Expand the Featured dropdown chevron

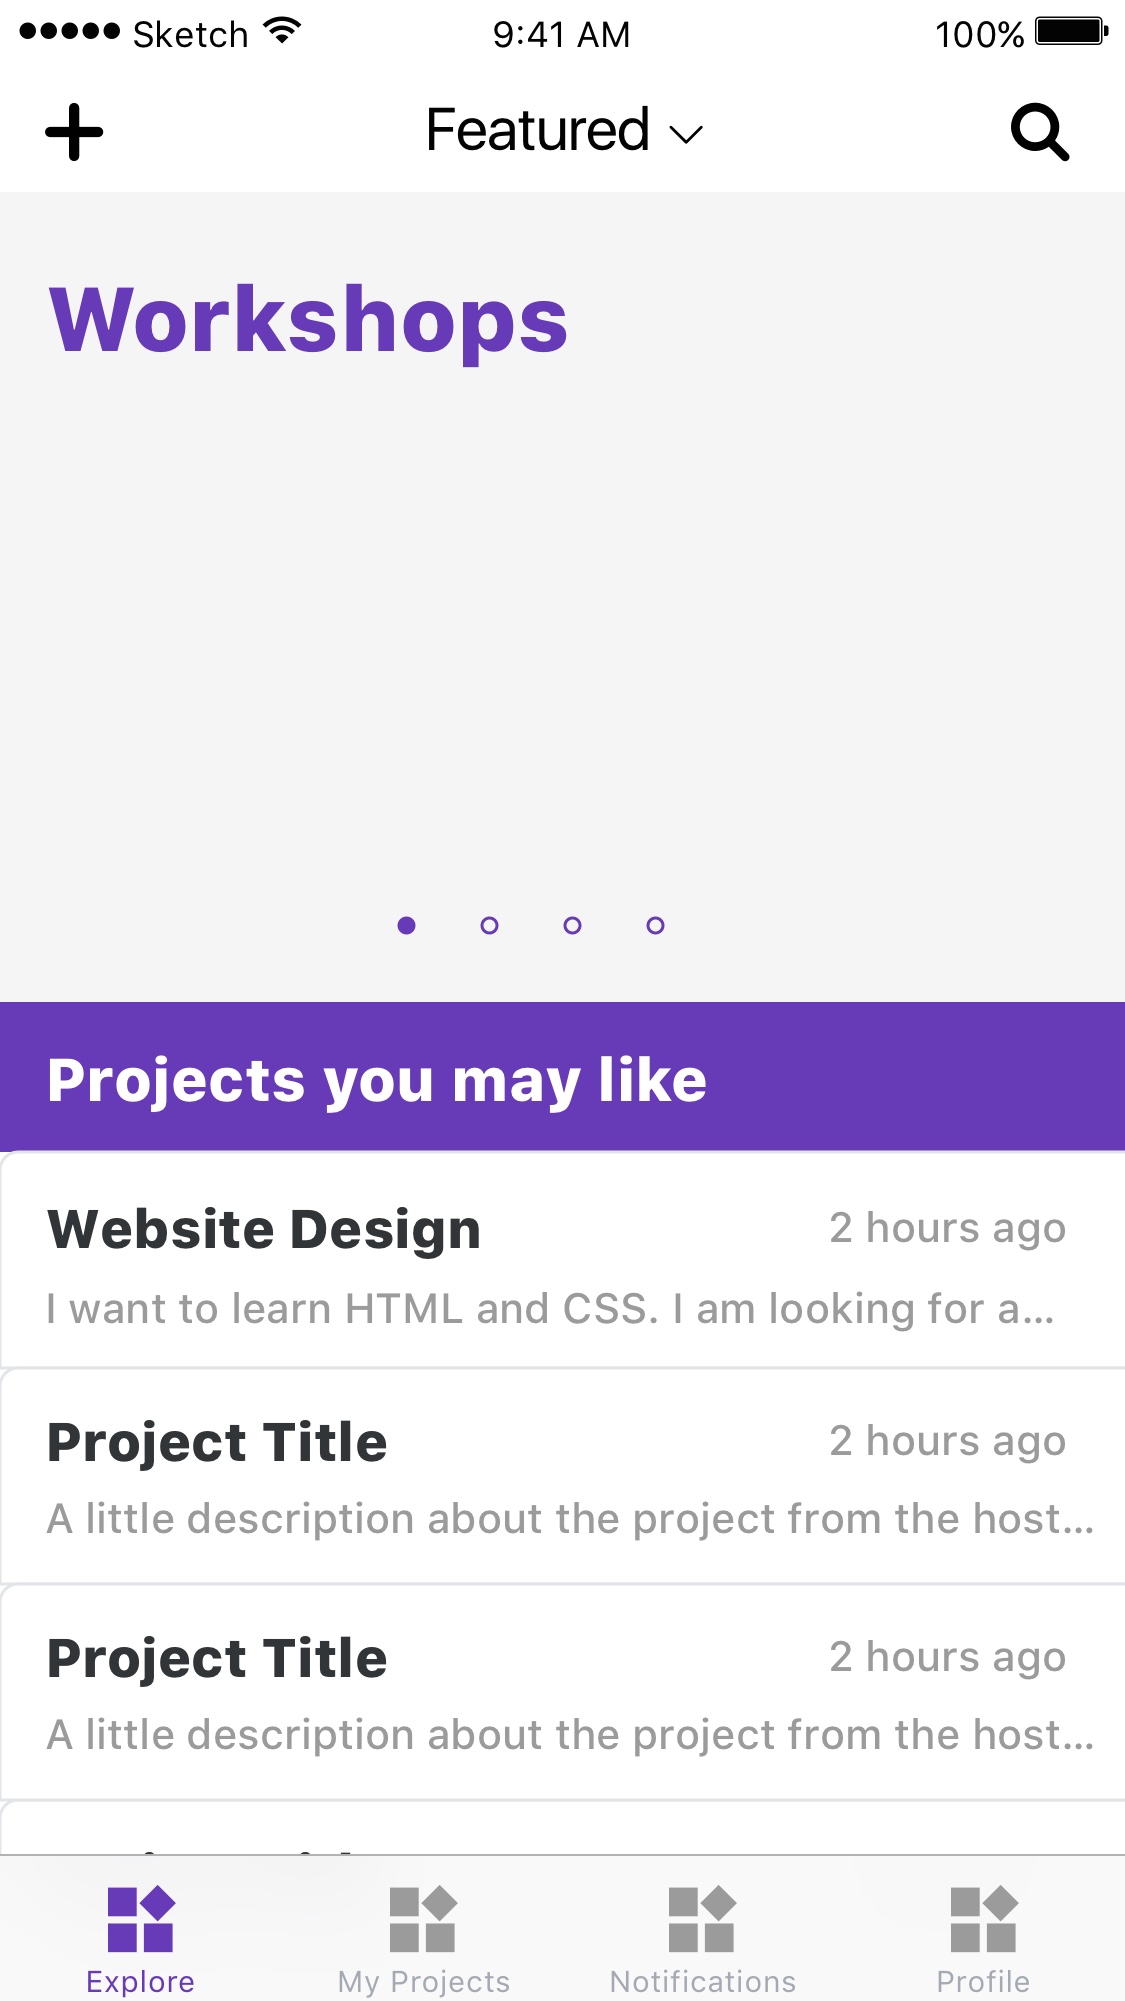point(686,134)
